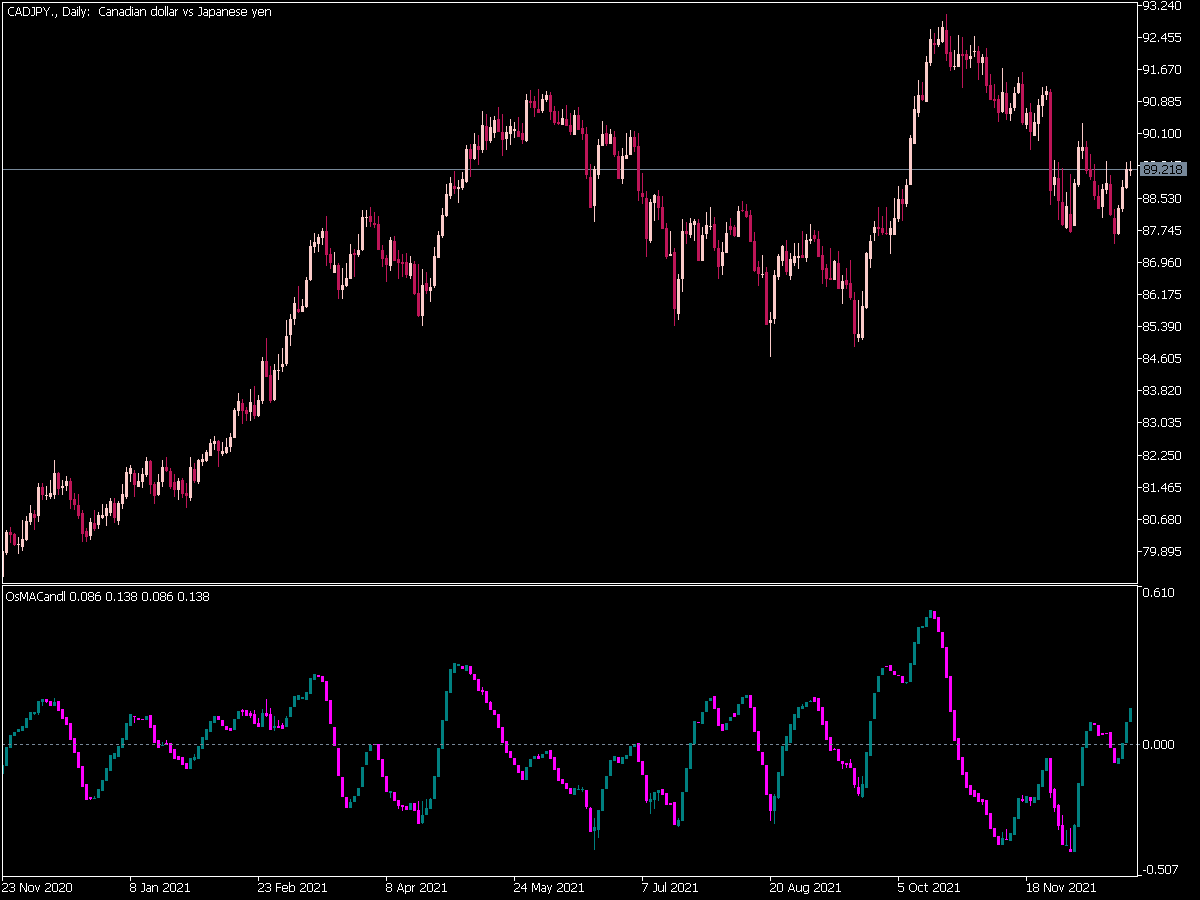Click the 8 Jan 2021 date label
Viewport: 1200px width, 900px height.
tap(161, 887)
